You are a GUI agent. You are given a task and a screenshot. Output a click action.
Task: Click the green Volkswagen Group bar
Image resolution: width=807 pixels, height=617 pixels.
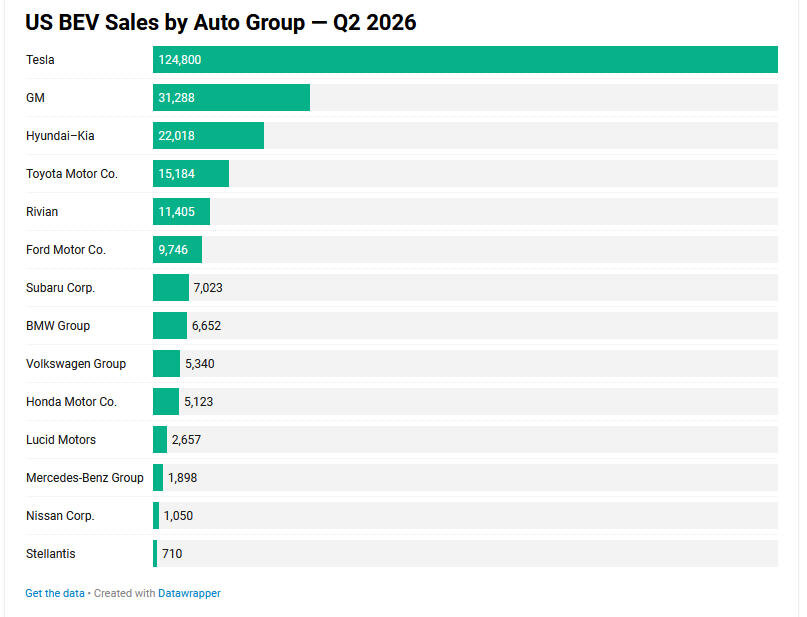click(x=166, y=364)
